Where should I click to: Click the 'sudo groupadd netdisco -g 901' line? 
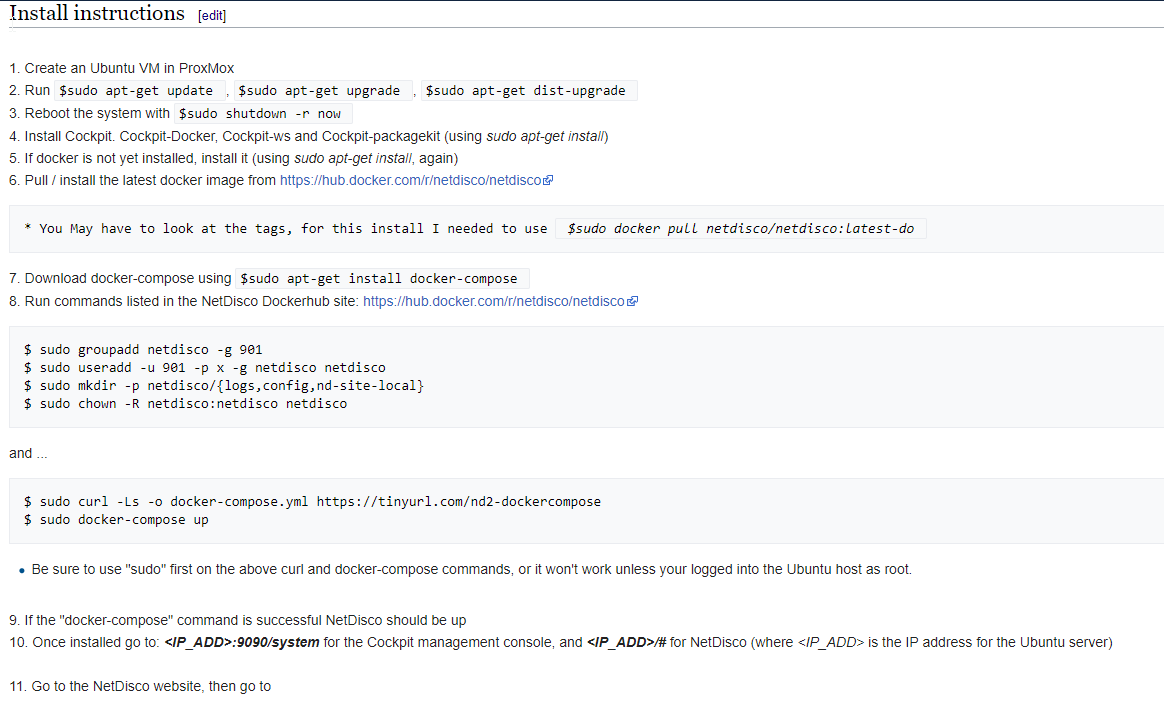click(x=143, y=350)
